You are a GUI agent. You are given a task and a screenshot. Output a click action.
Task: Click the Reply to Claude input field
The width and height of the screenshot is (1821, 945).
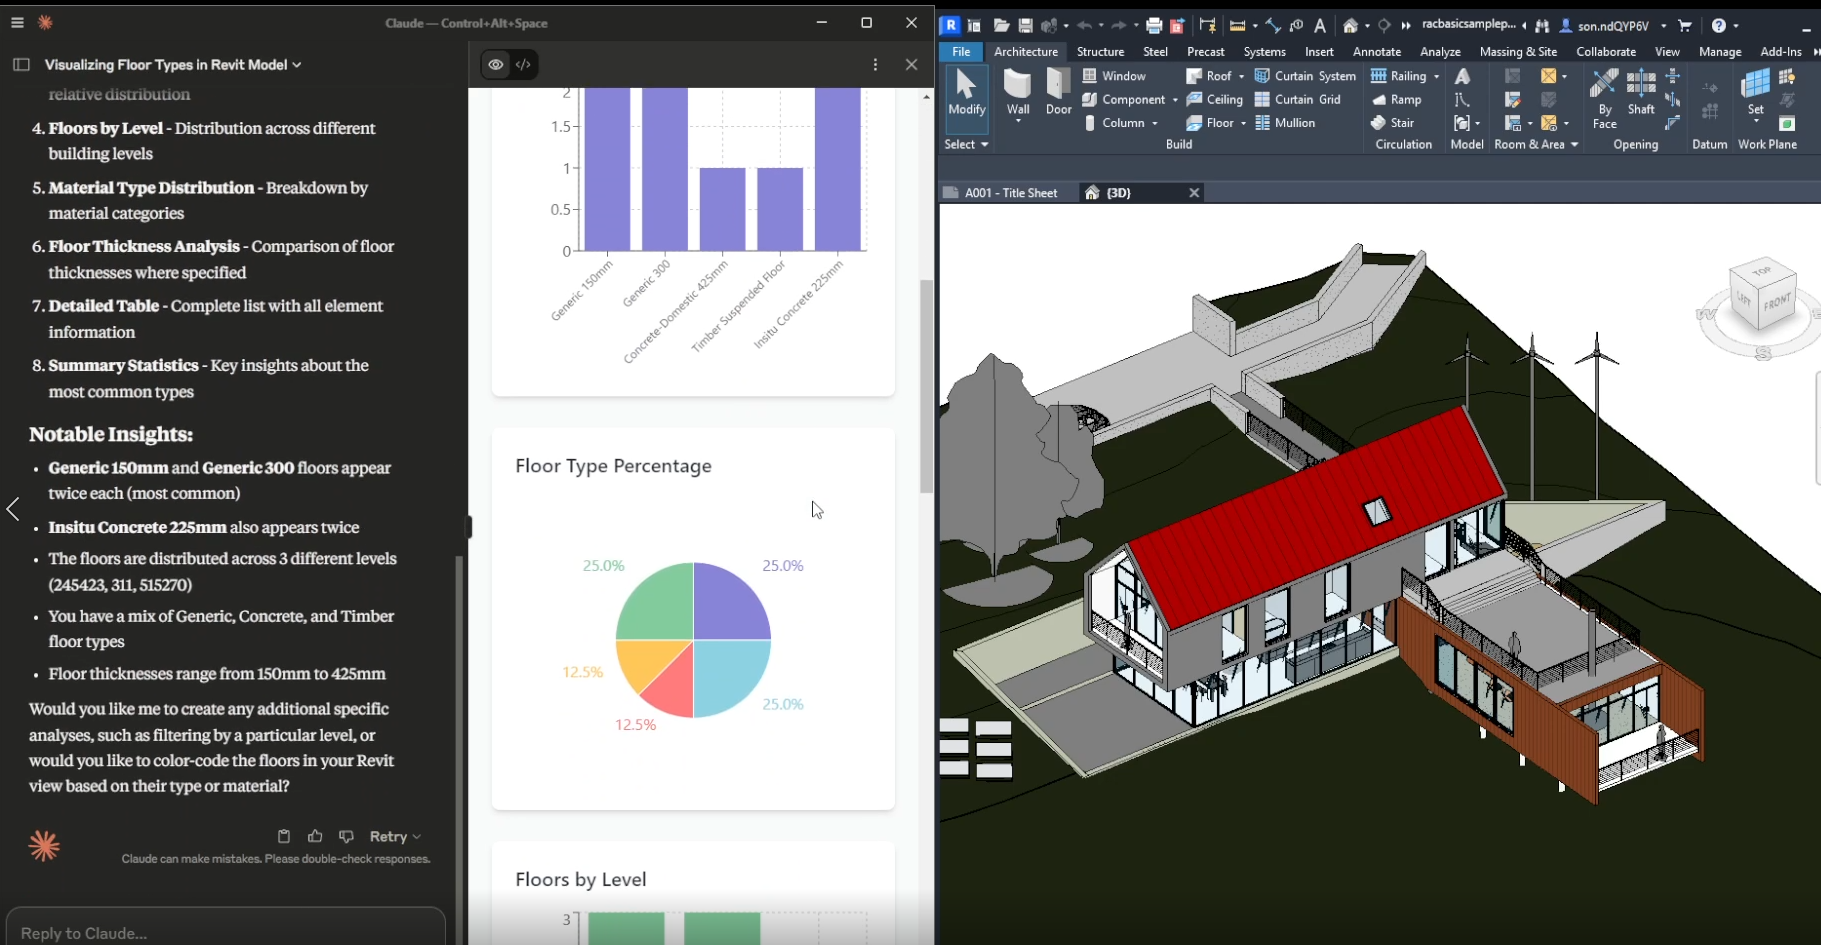coord(225,932)
